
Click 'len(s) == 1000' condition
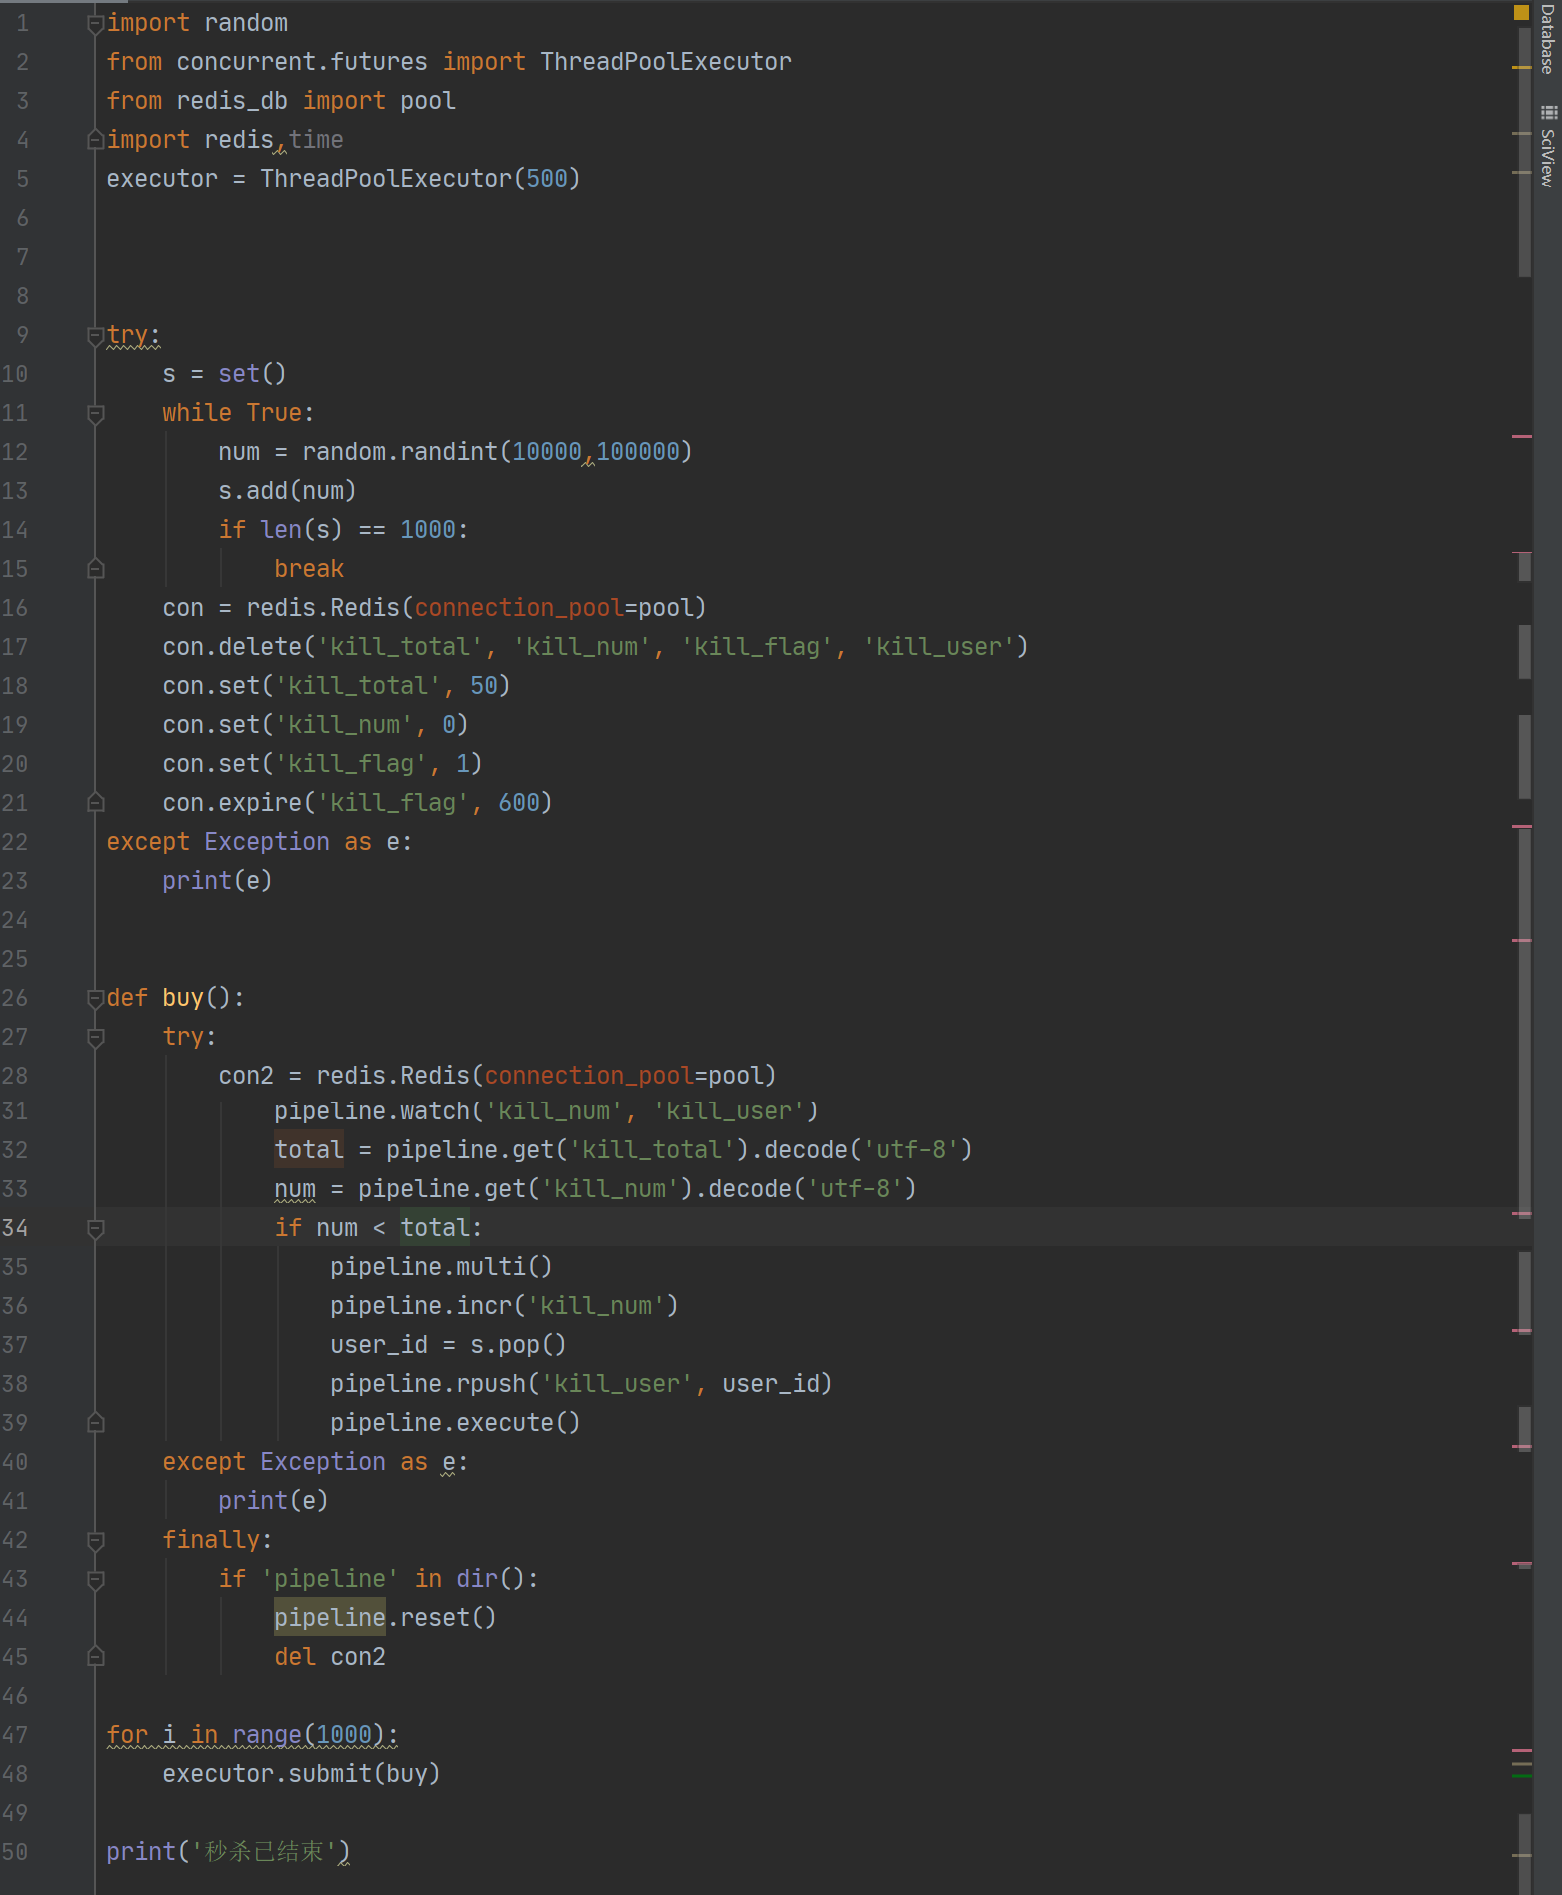pos(358,530)
